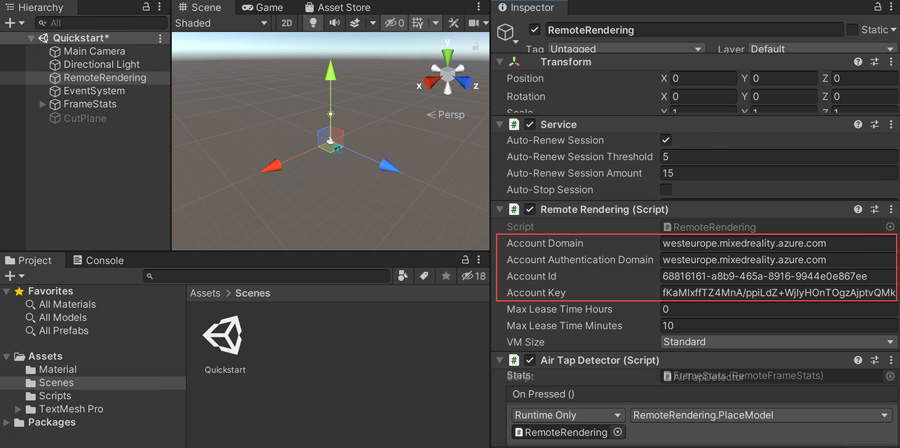Toggle the Static checkbox for RemoteRendering
This screenshot has width=900, height=448.
point(852,30)
